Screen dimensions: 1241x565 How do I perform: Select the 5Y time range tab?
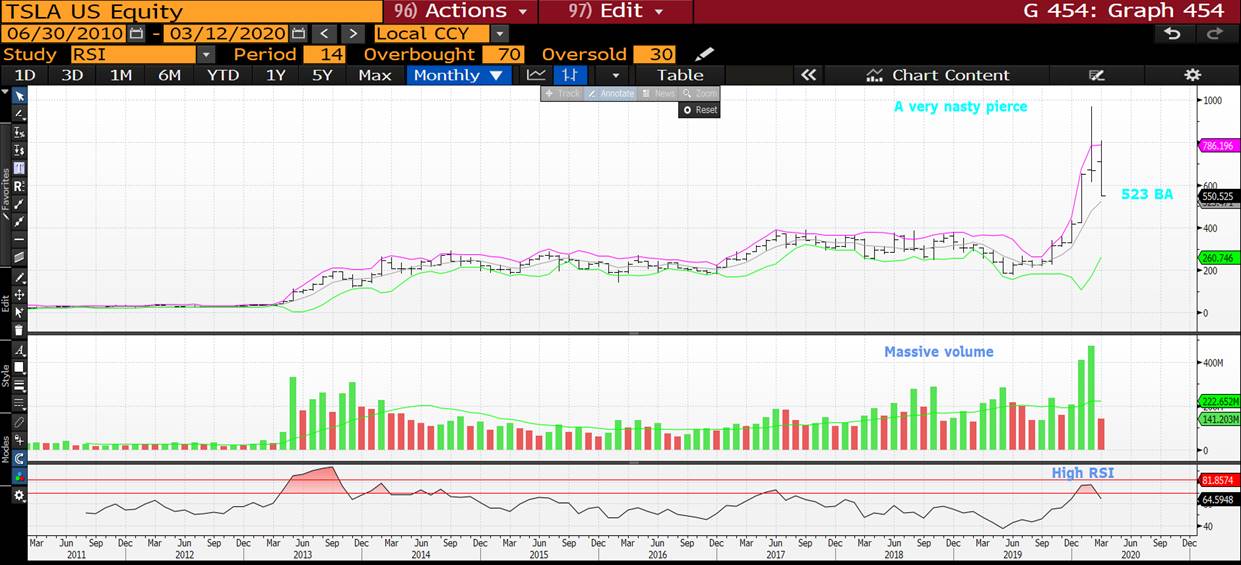coord(322,75)
